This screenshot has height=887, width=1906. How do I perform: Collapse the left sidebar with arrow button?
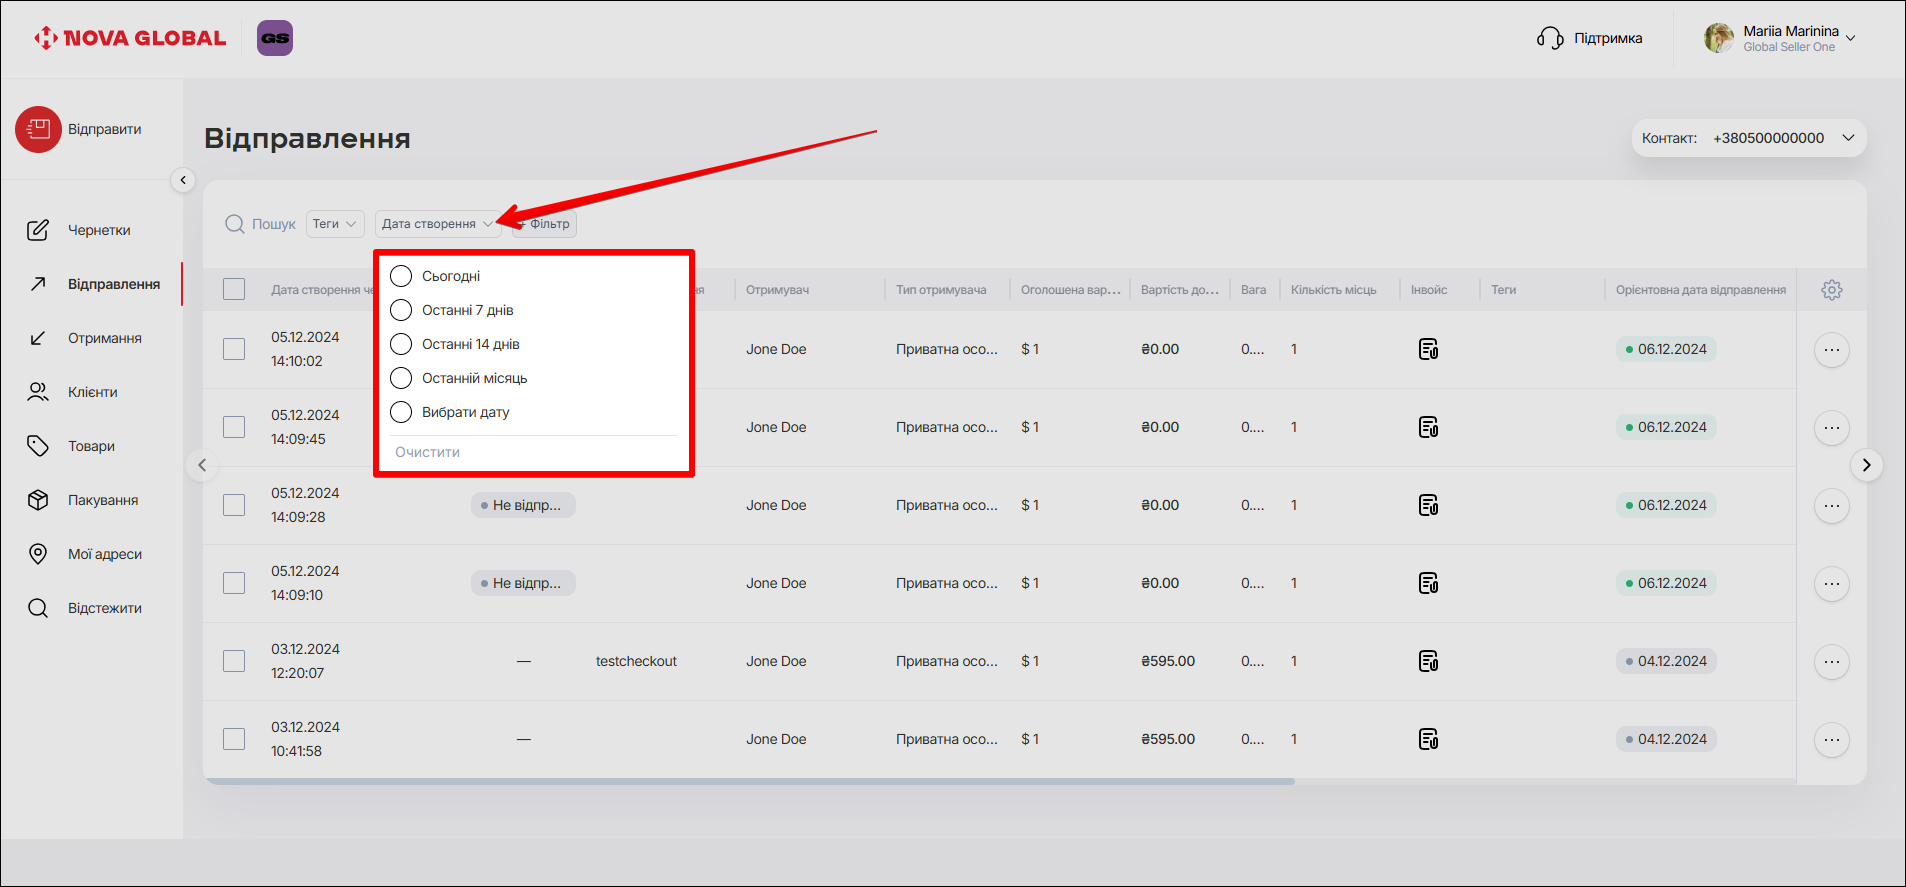(183, 180)
